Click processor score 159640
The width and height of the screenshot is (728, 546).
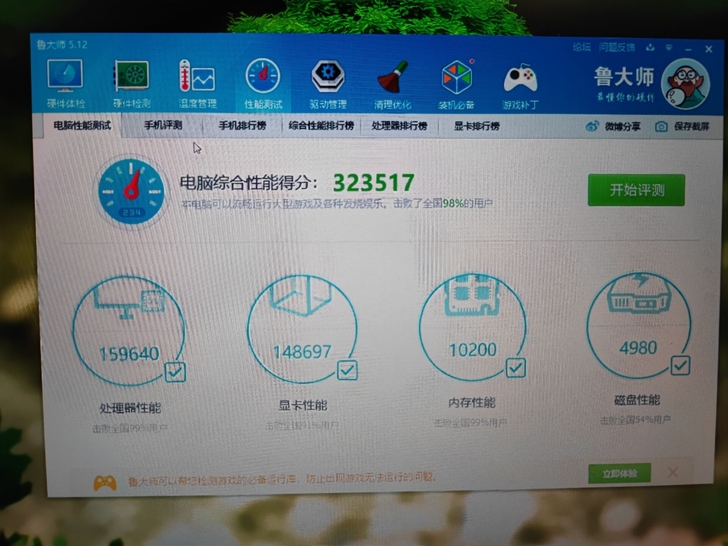[x=129, y=354]
